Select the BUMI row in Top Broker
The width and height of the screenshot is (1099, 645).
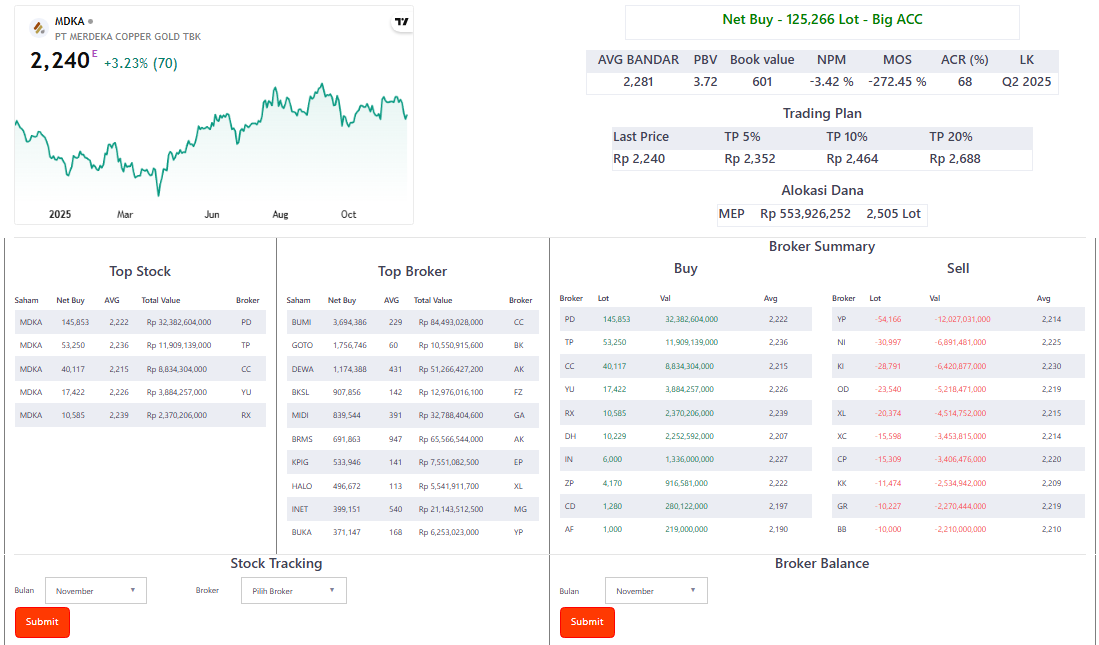tap(412, 322)
